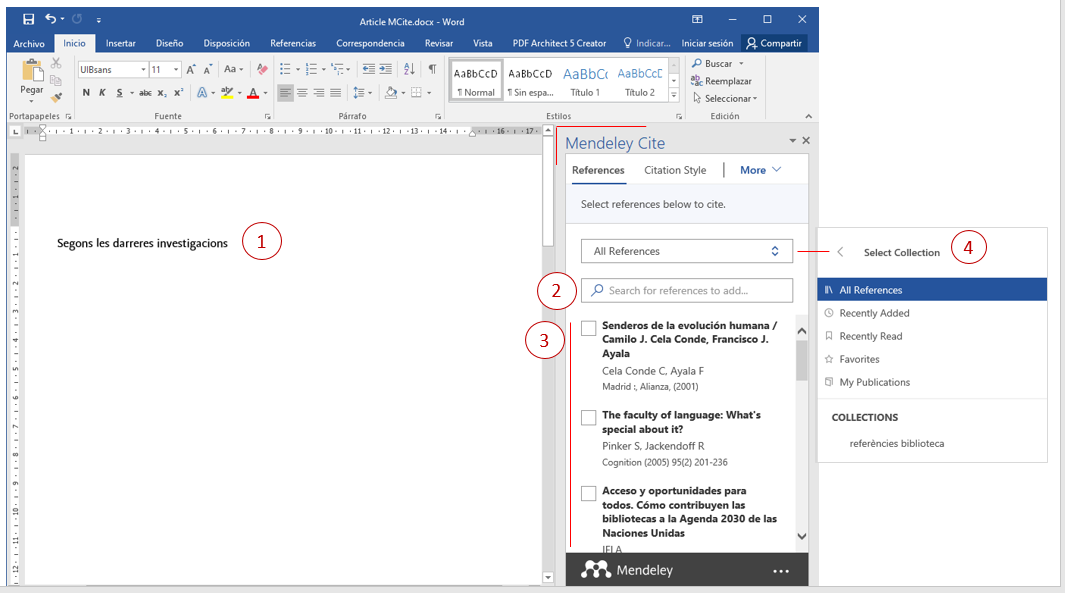The width and height of the screenshot is (1065, 593).
Task: Insert a numbered list
Action: (311, 69)
